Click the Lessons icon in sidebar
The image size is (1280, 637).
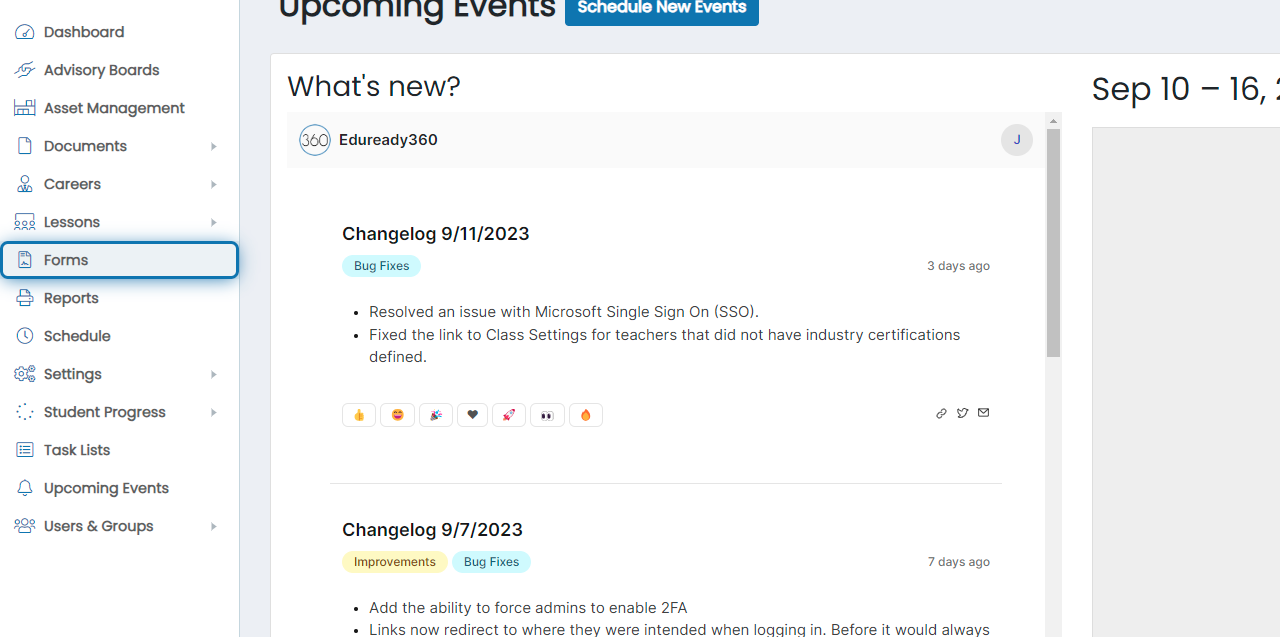click(25, 222)
